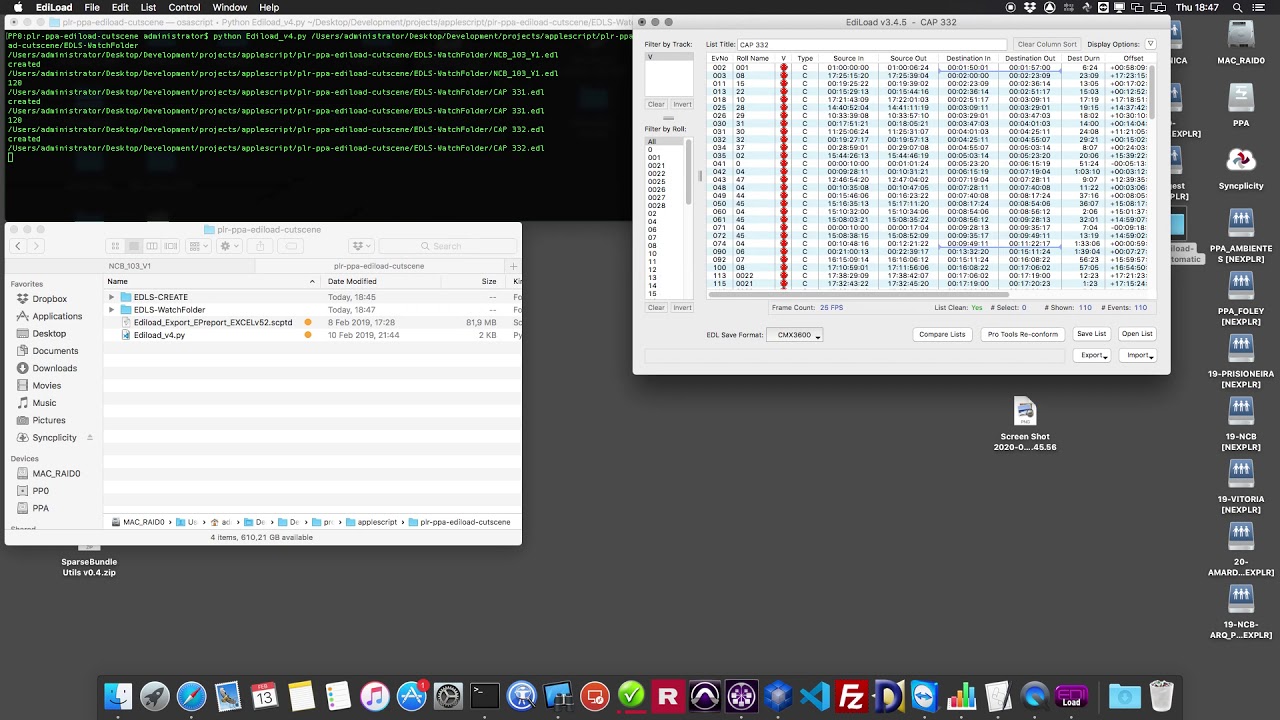1280x720 pixels.
Task: Open the EDL Save Format CMX3600 dropdown
Action: (794, 335)
